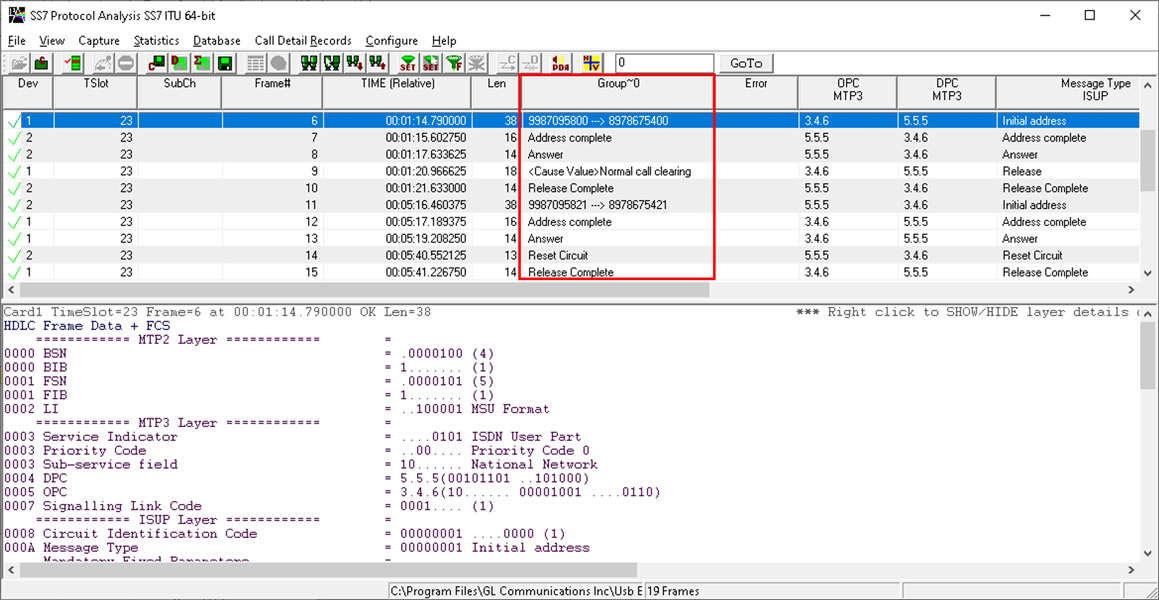Click the file path in the status bar
Screen dimensions: 1159x600
(x=516, y=591)
